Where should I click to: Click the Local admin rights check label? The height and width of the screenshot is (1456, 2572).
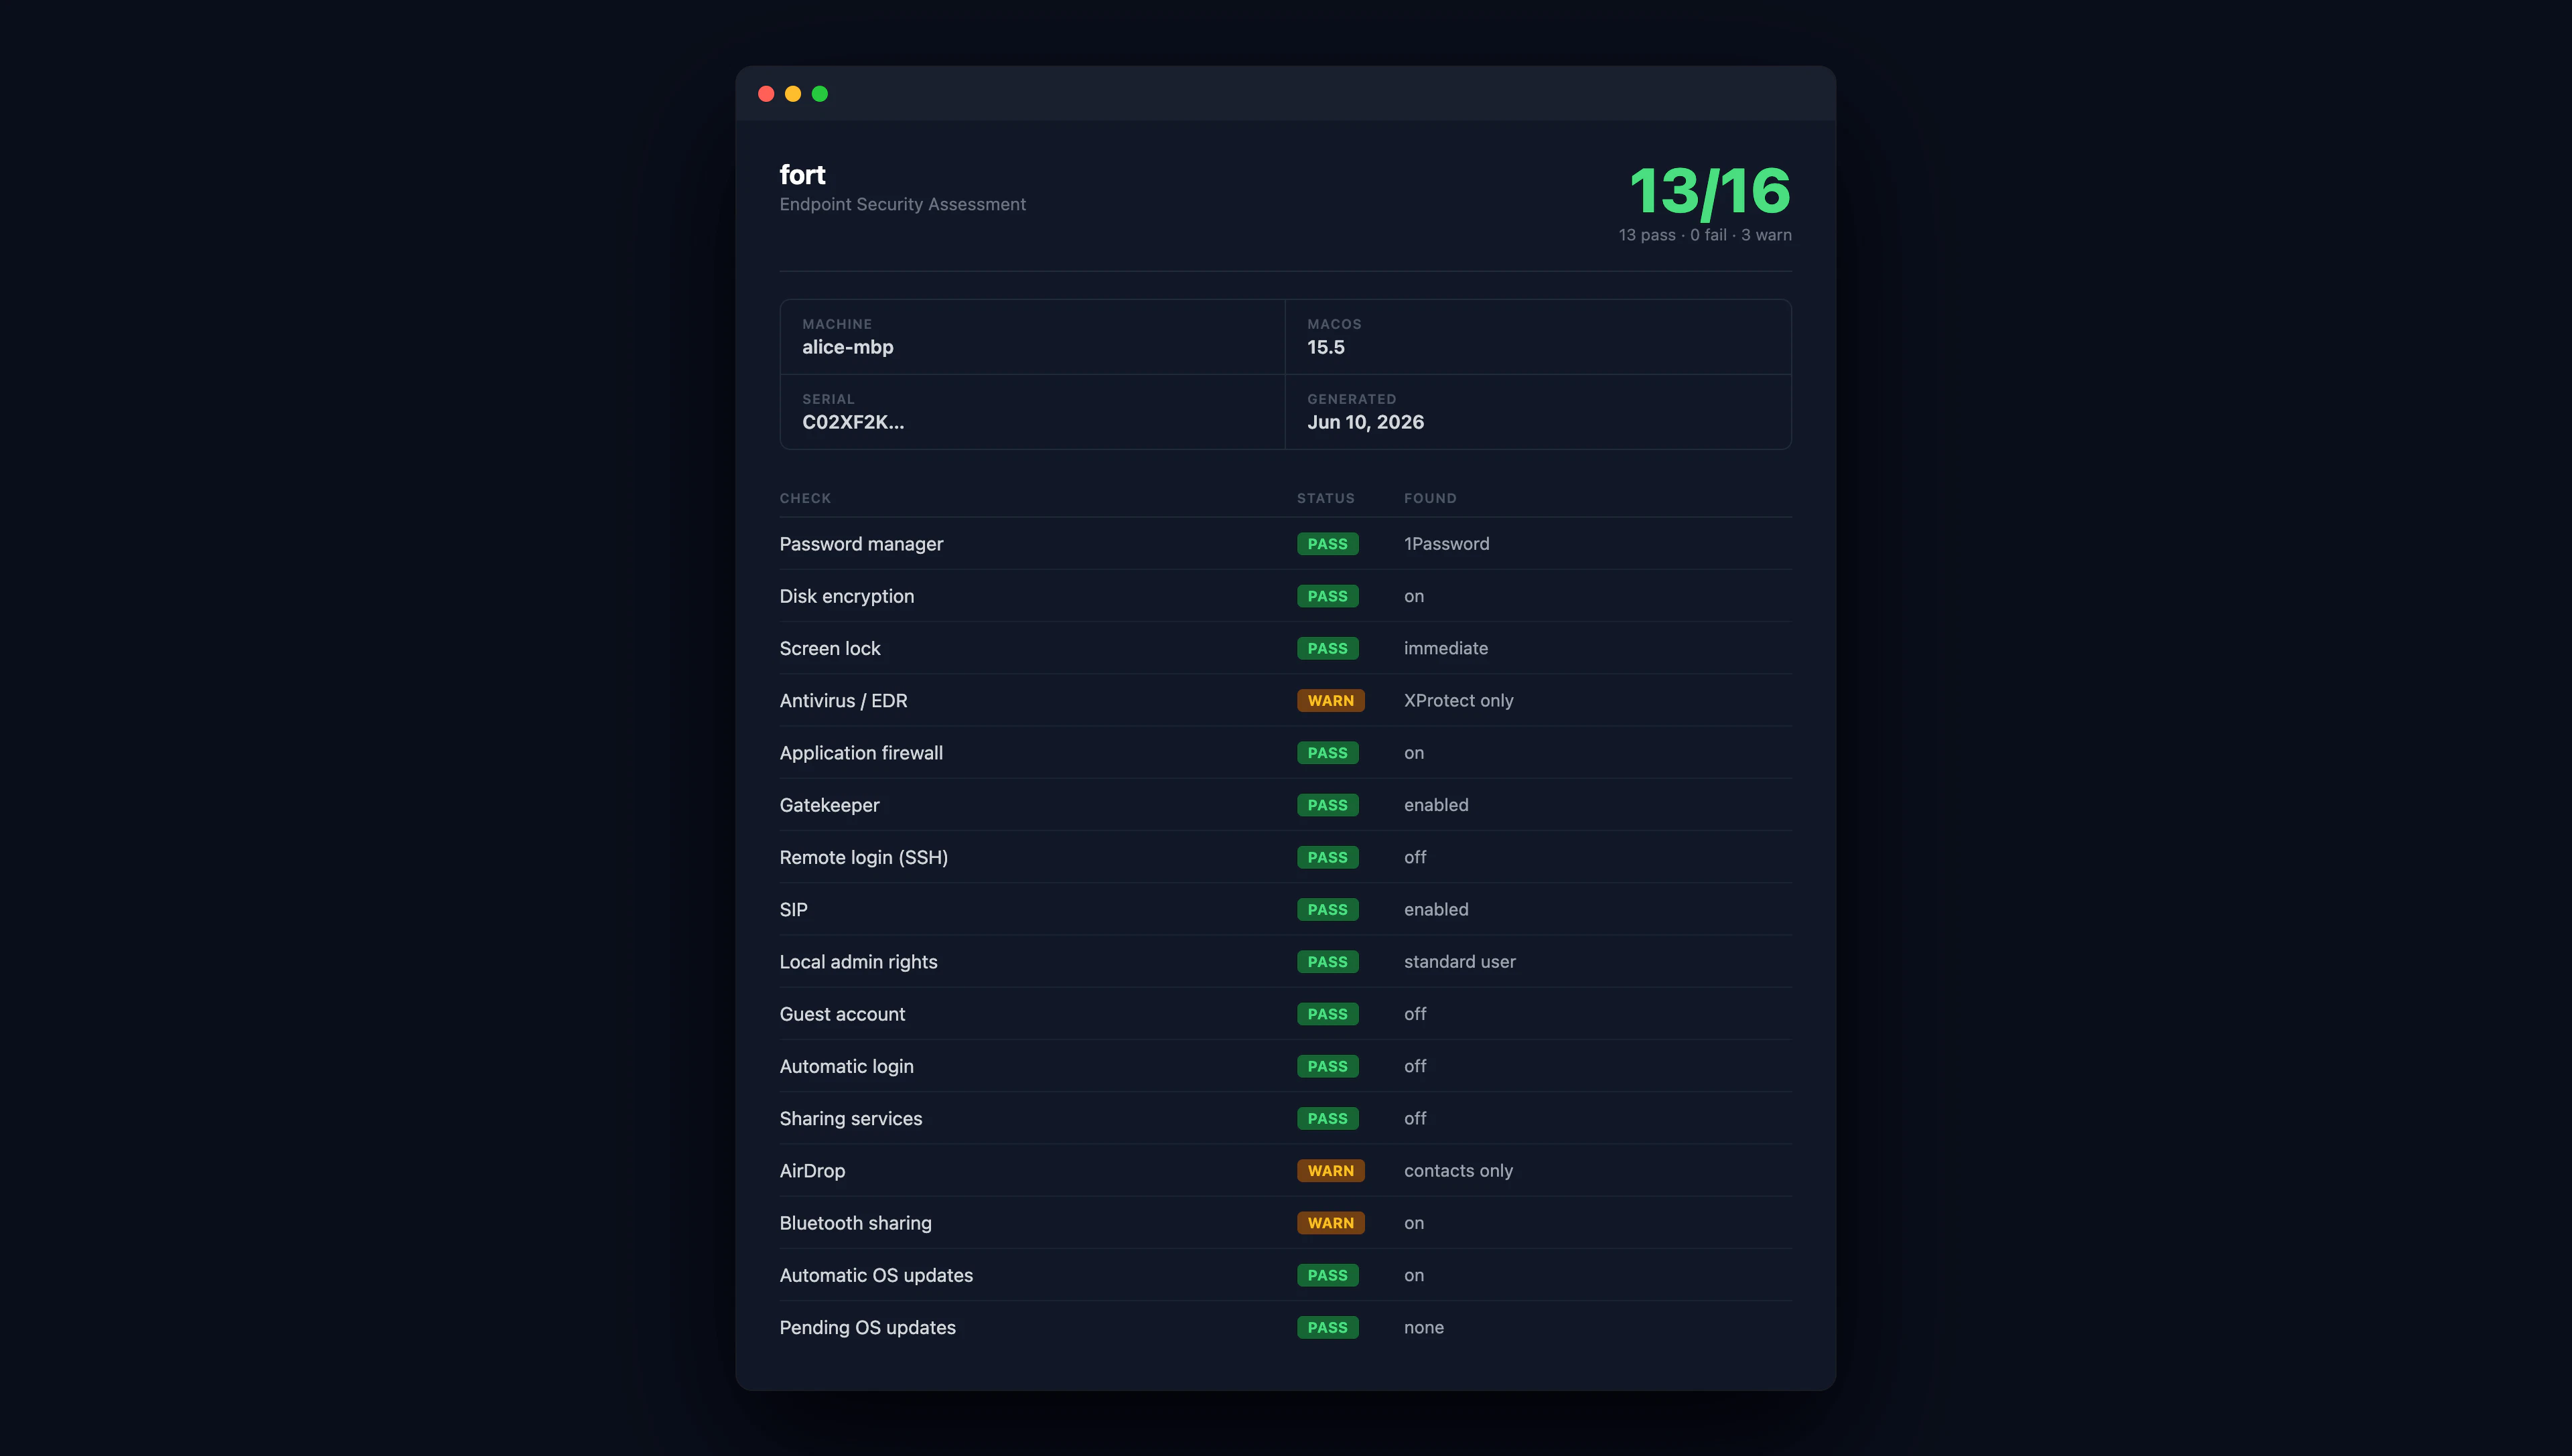[x=858, y=962]
